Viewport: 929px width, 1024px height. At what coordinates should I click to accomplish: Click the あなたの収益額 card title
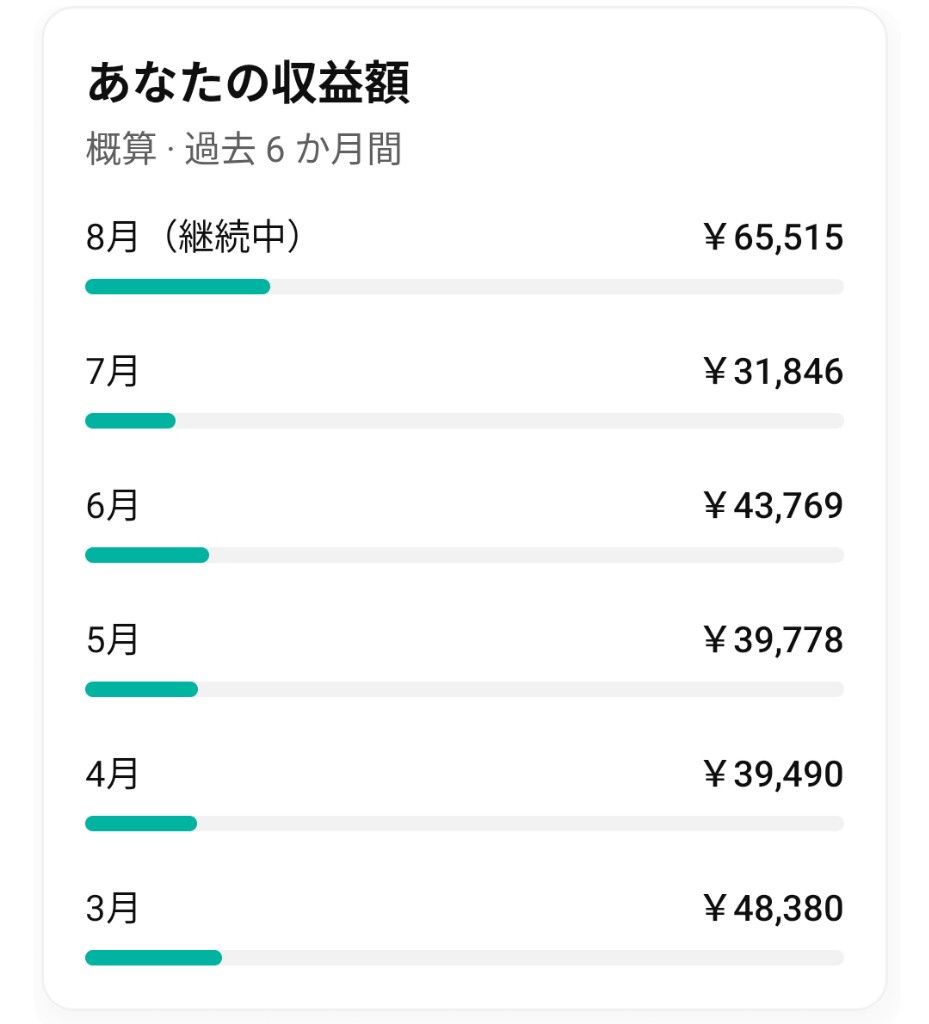pos(248,86)
